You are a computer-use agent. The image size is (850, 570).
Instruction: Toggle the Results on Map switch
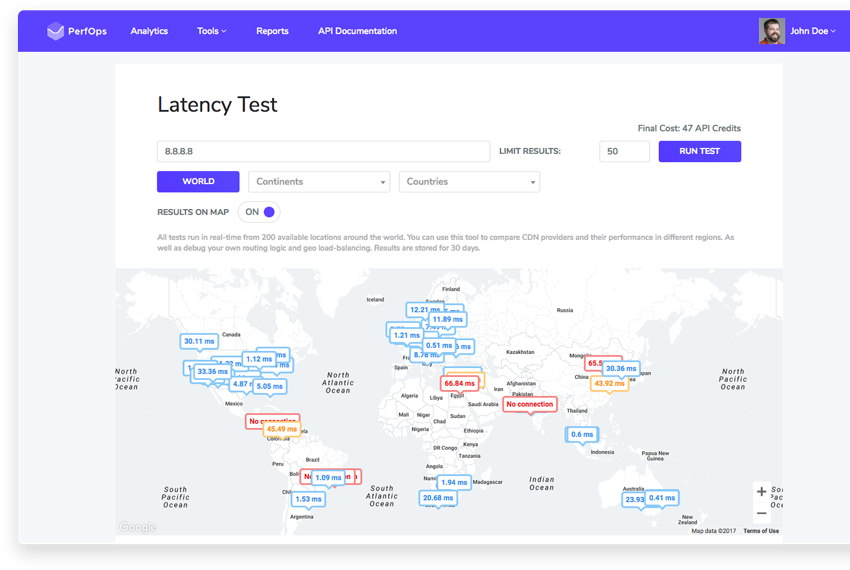point(259,212)
